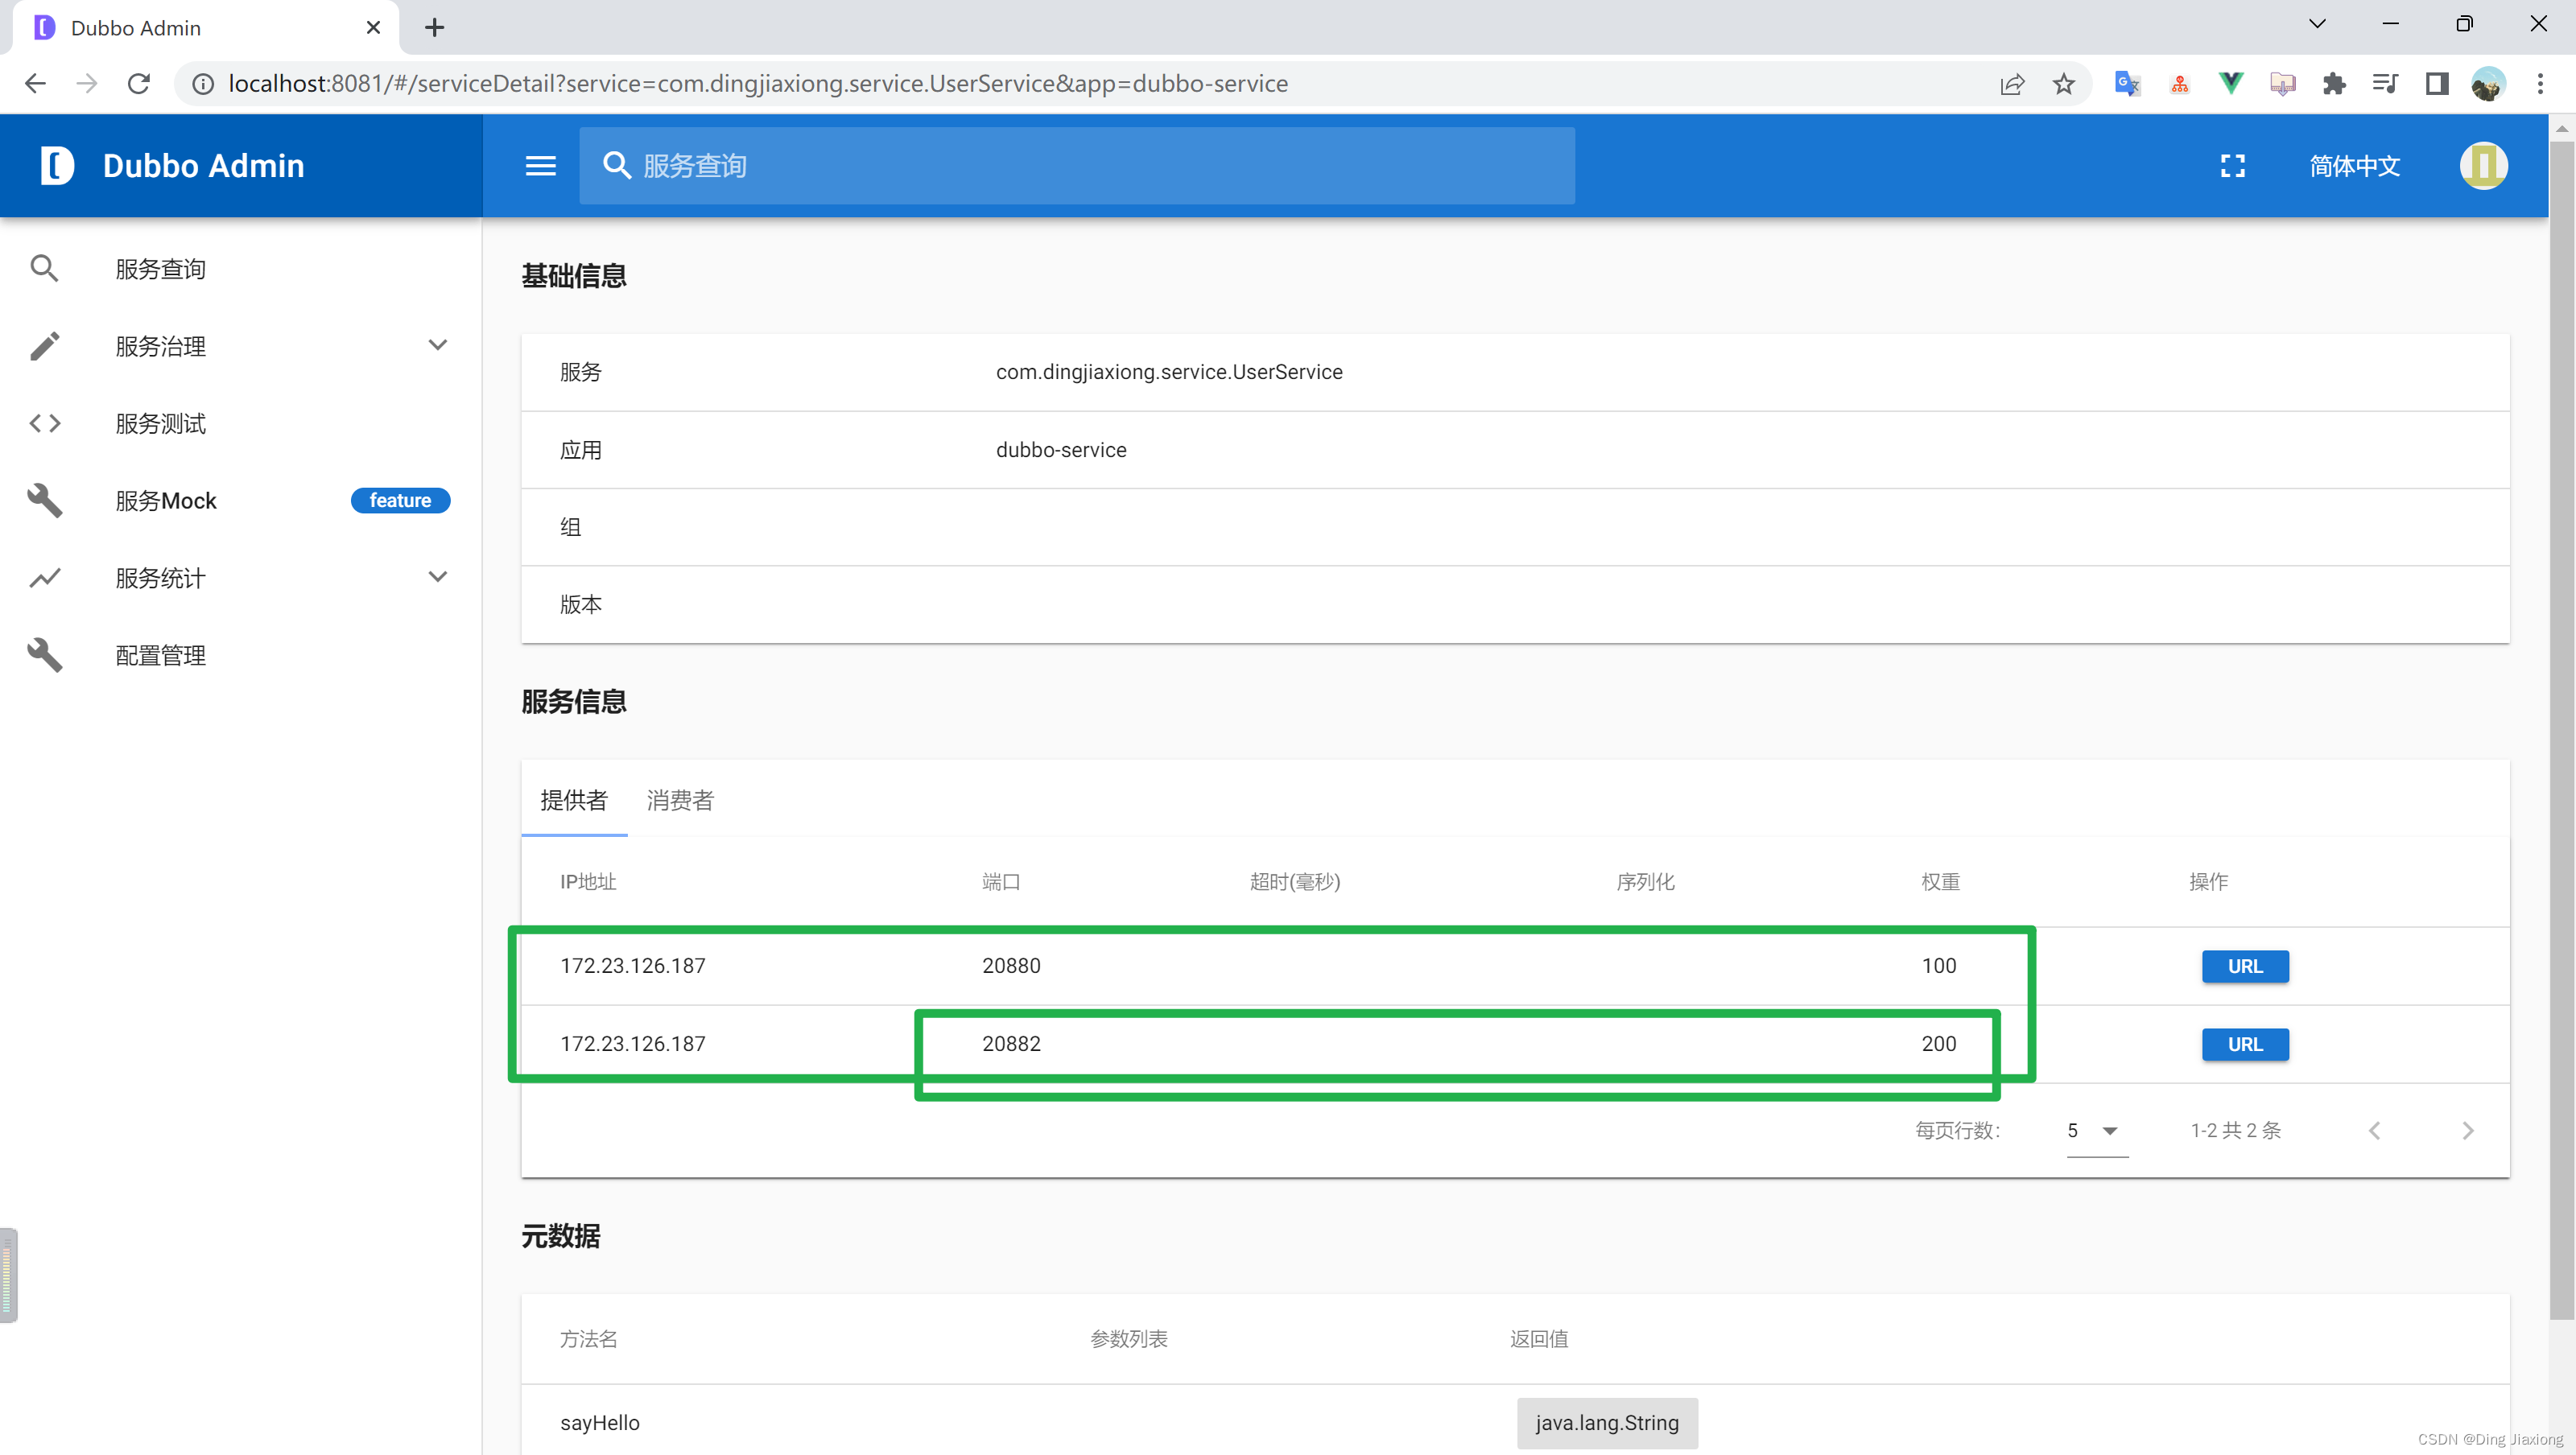2576x1455 pixels.
Task: Click browser back navigation arrow
Action: coord(37,83)
